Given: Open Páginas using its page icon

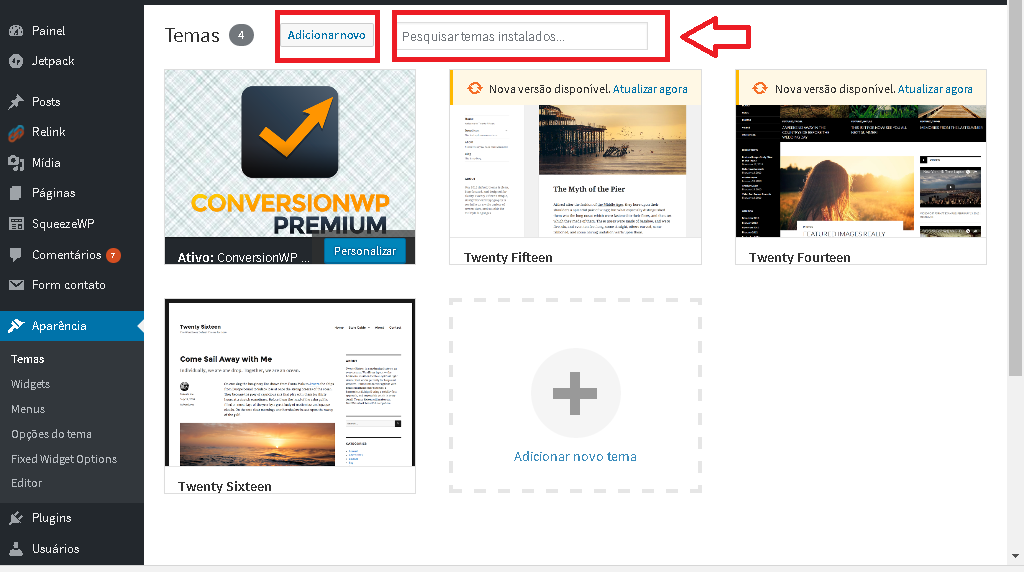Looking at the screenshot, I should point(16,193).
